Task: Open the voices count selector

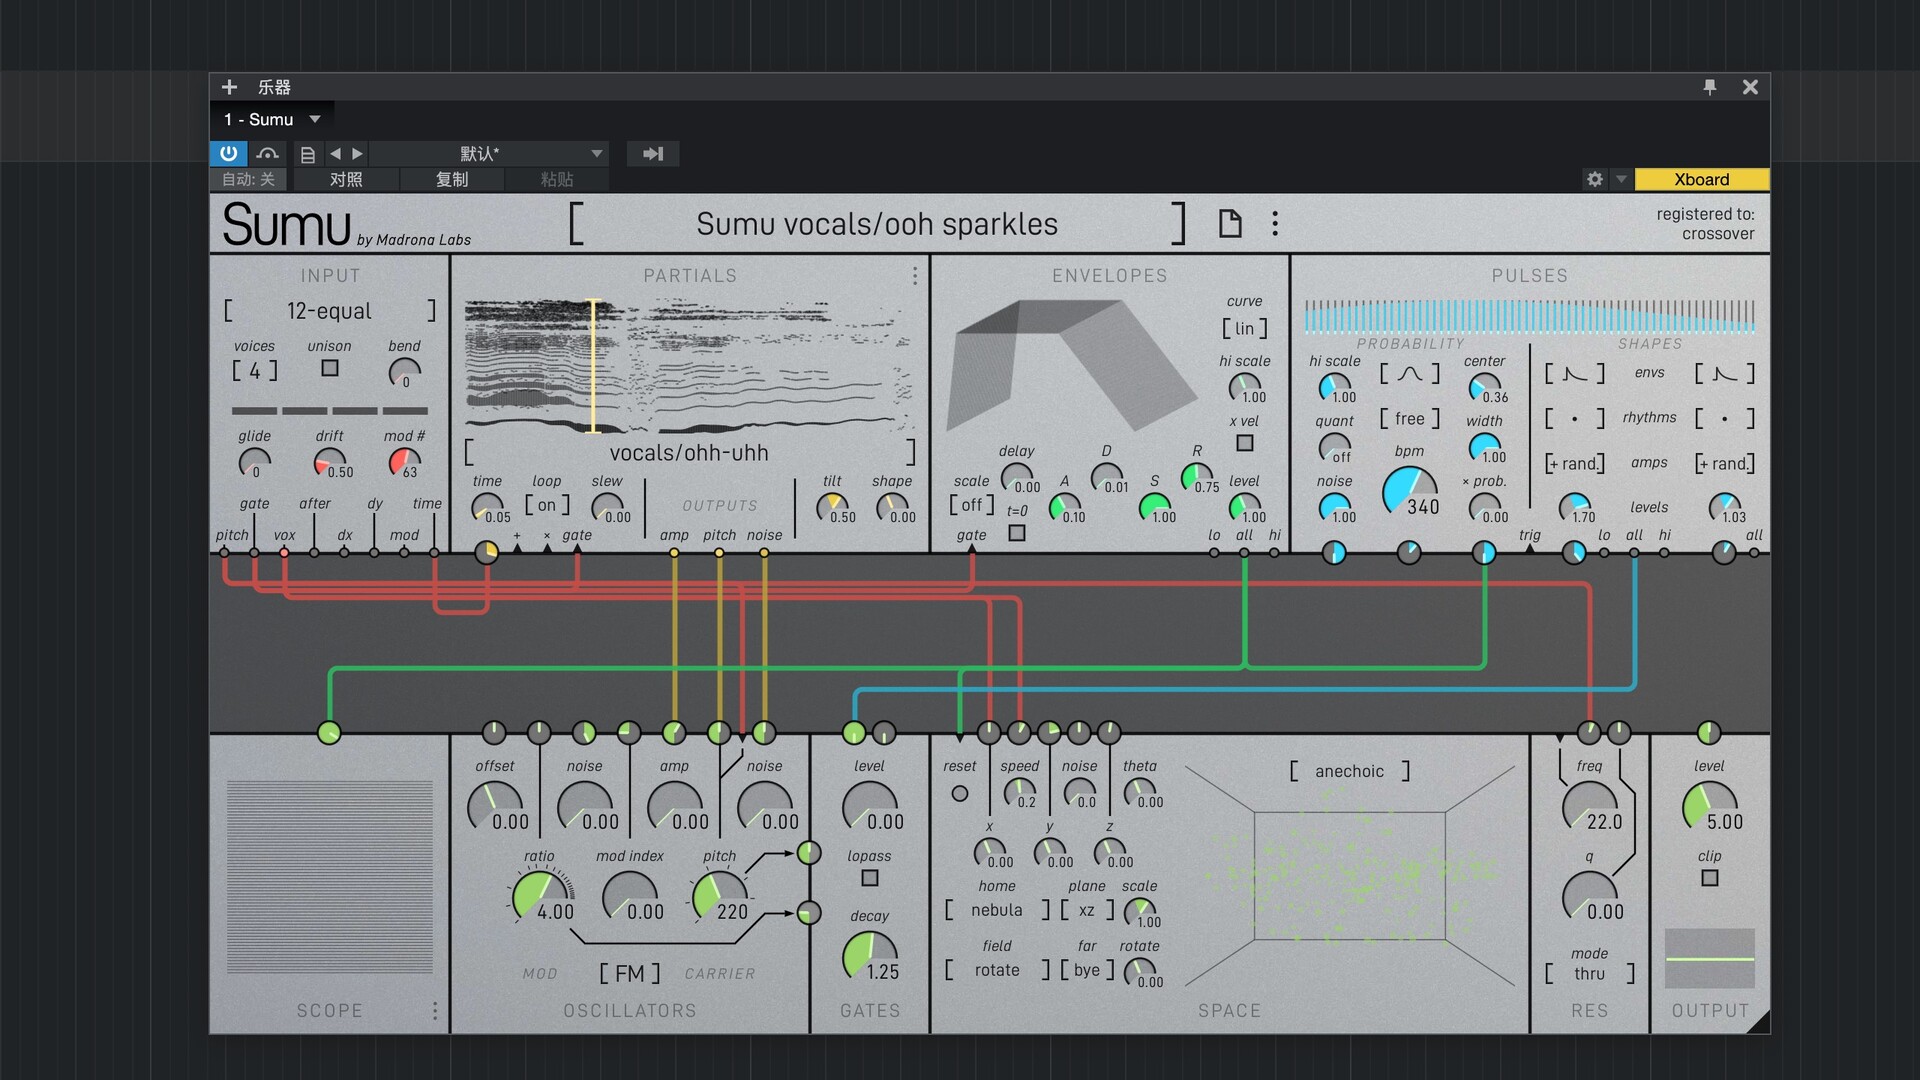Action: [x=254, y=372]
